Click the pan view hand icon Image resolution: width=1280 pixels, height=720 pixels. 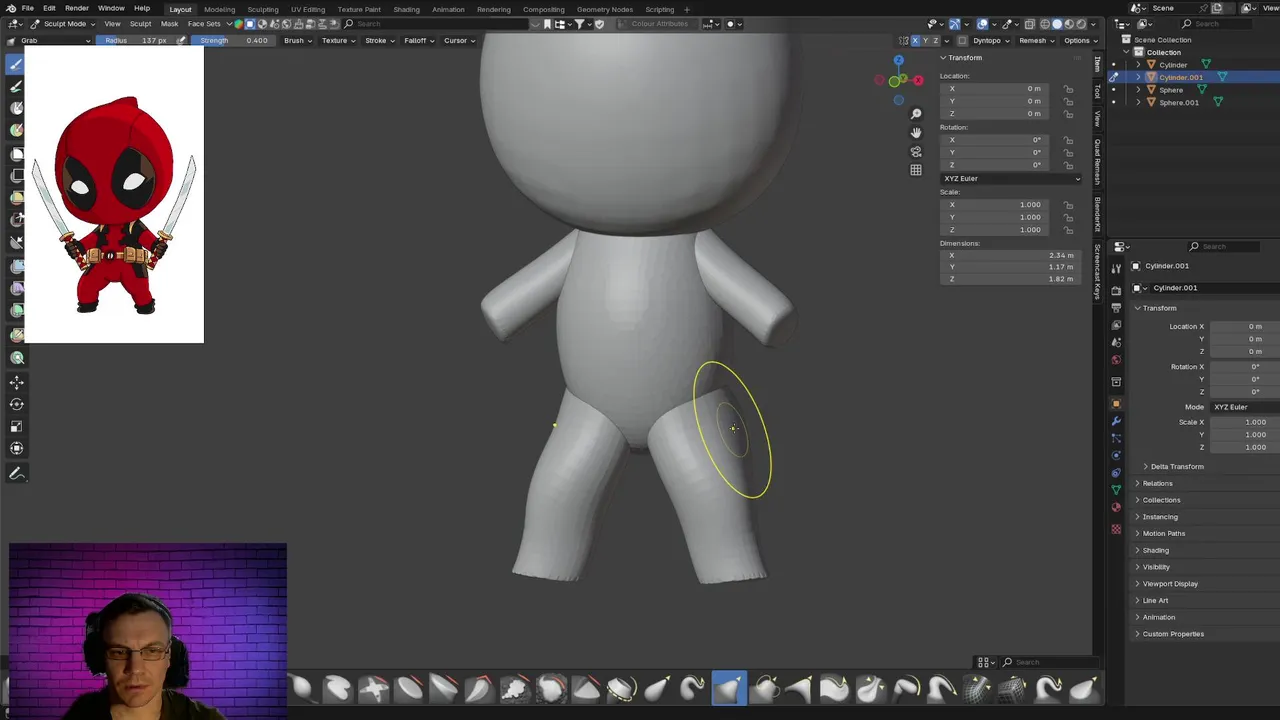pos(916,132)
